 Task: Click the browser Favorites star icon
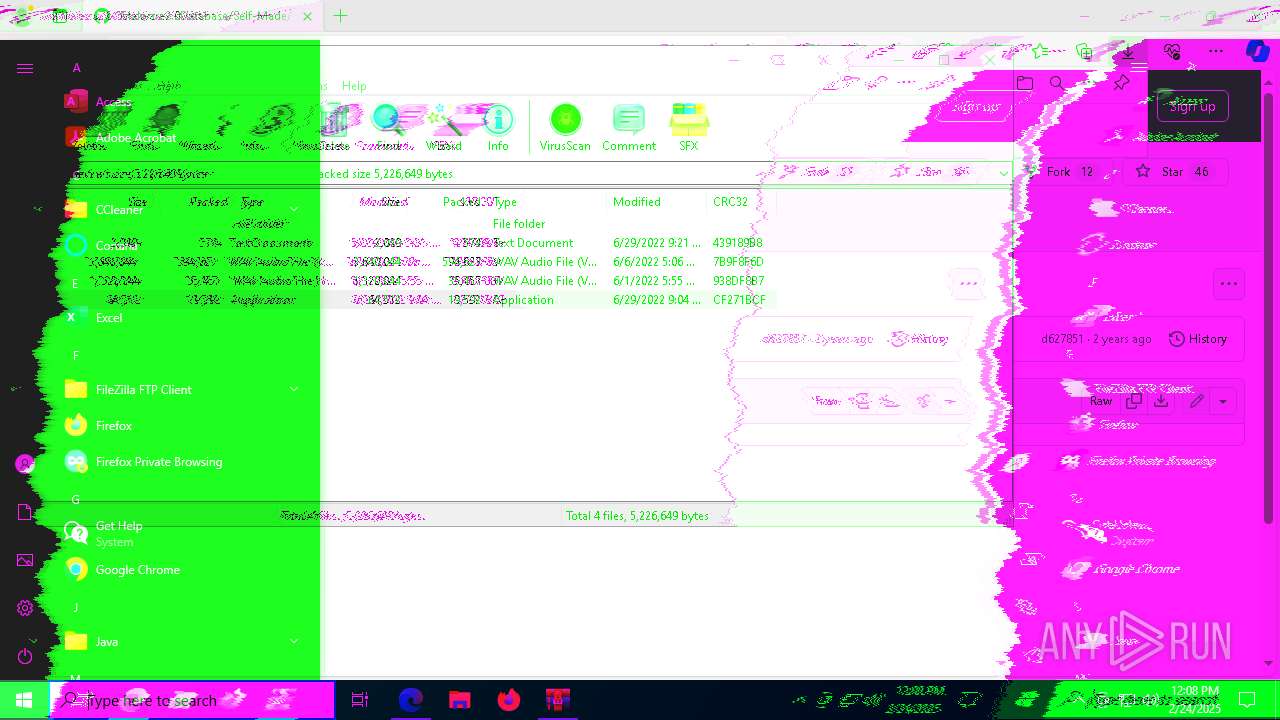pos(1040,51)
